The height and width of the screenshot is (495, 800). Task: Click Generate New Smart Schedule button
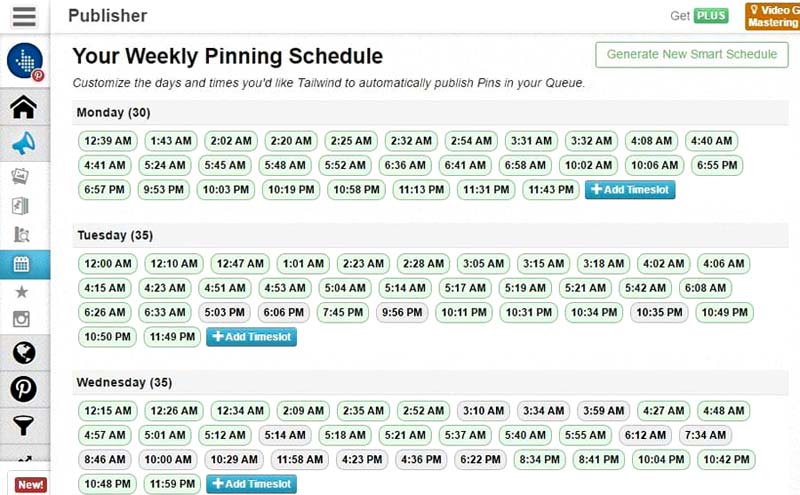point(691,54)
